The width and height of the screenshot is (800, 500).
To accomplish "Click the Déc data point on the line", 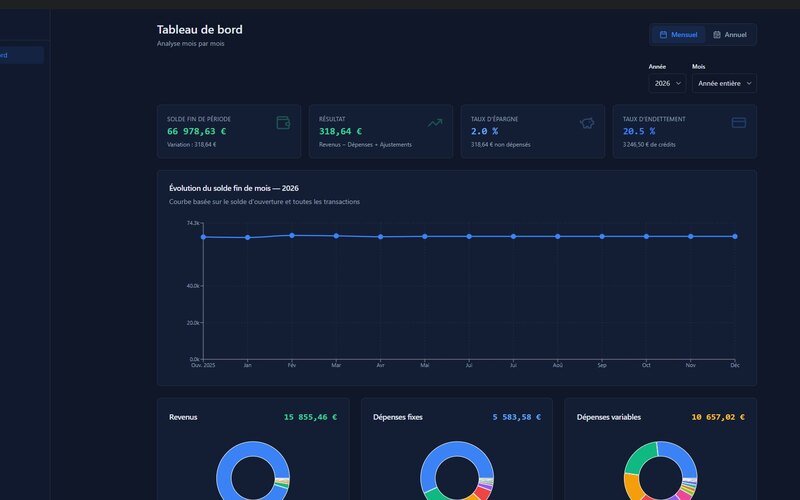I will (x=735, y=236).
